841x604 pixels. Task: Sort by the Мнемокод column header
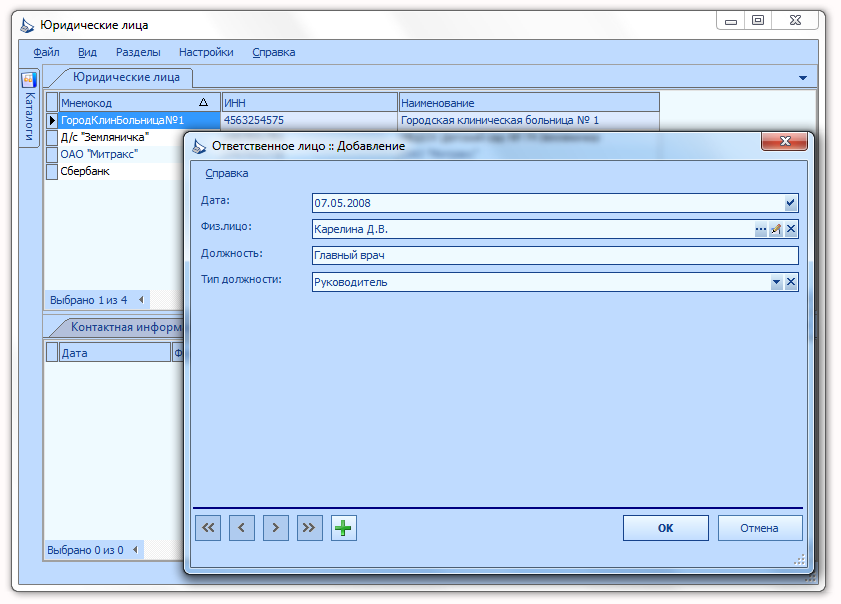click(x=139, y=102)
